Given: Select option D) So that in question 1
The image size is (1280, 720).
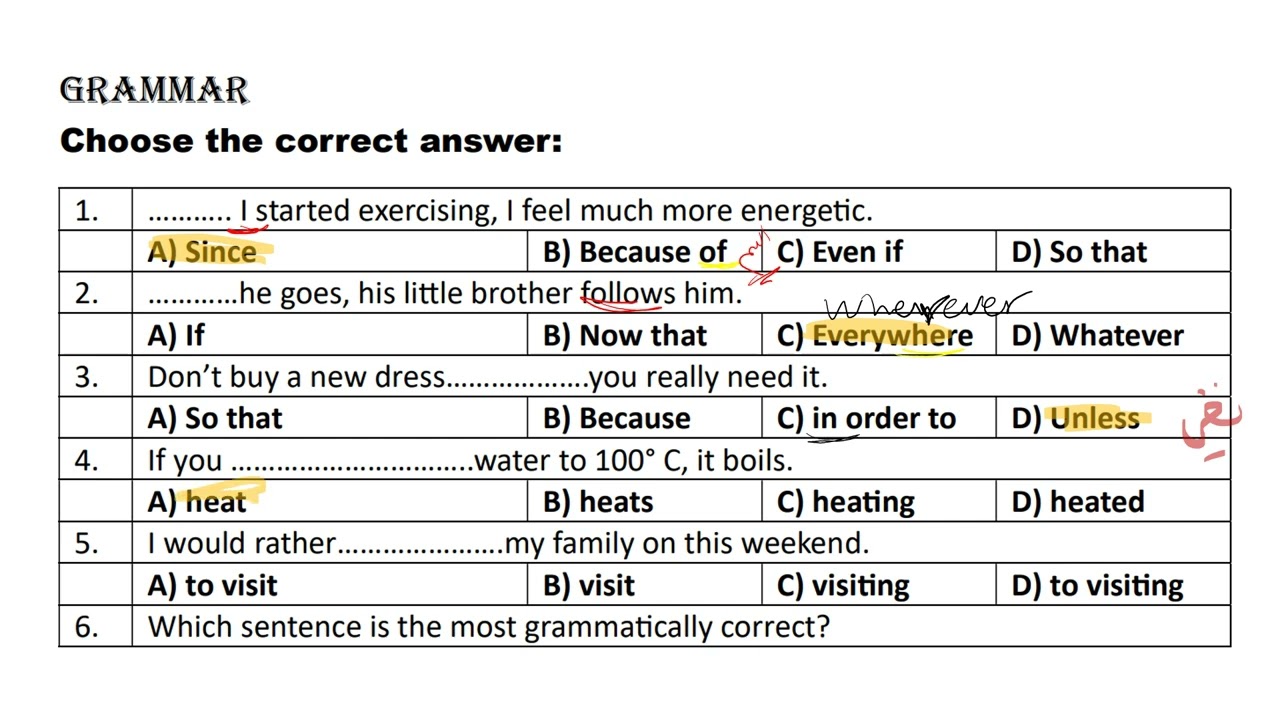Looking at the screenshot, I should pos(1079,252).
